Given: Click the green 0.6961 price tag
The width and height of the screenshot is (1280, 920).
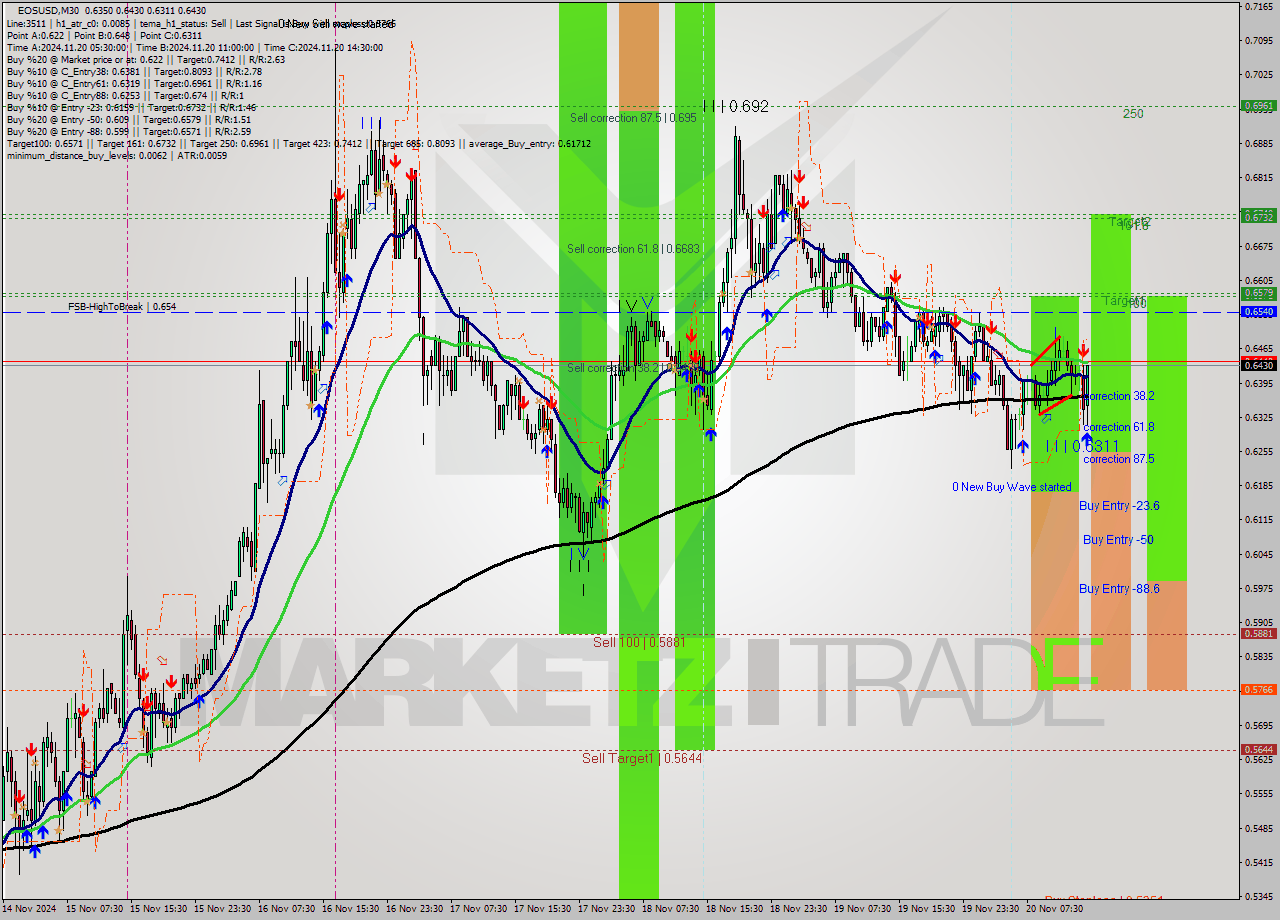Looking at the screenshot, I should [1258, 105].
